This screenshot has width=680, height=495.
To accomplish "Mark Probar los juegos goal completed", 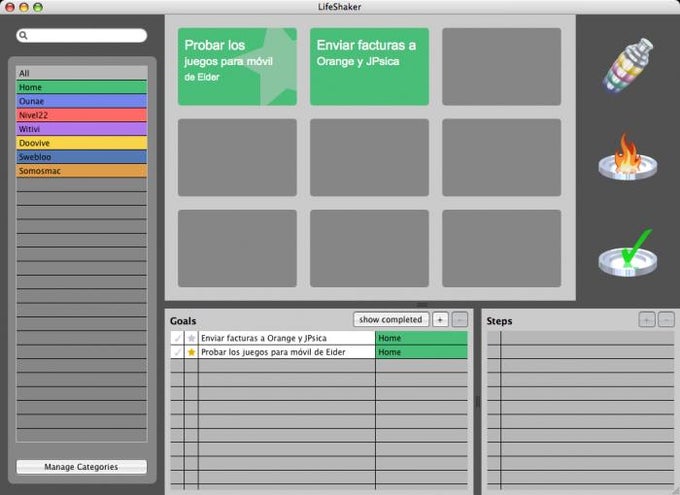I will pyautogui.click(x=177, y=352).
